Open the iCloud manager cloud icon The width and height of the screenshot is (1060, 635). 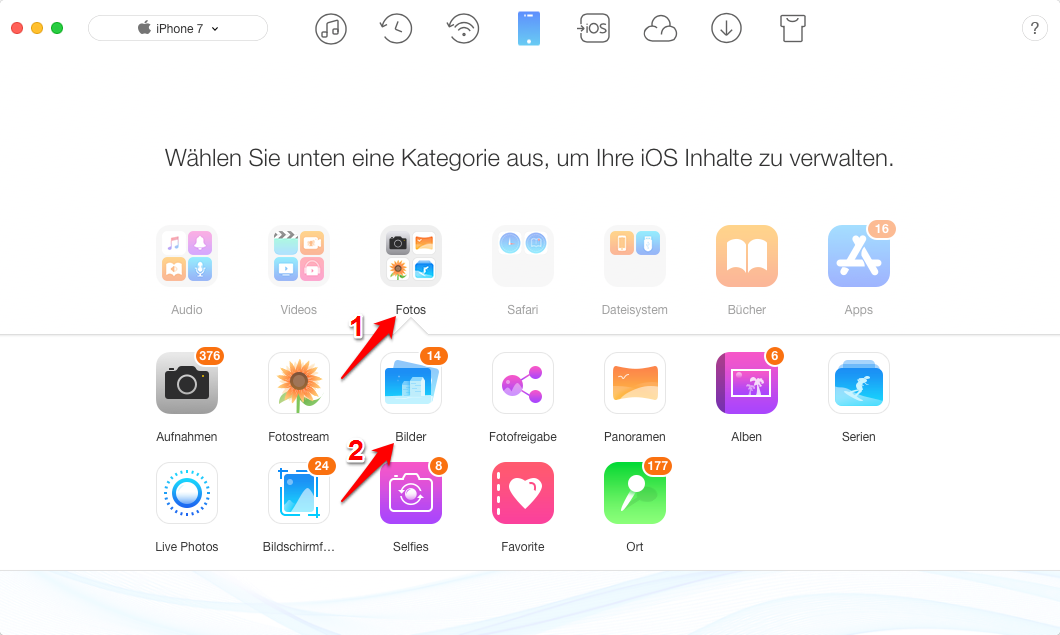[x=660, y=29]
